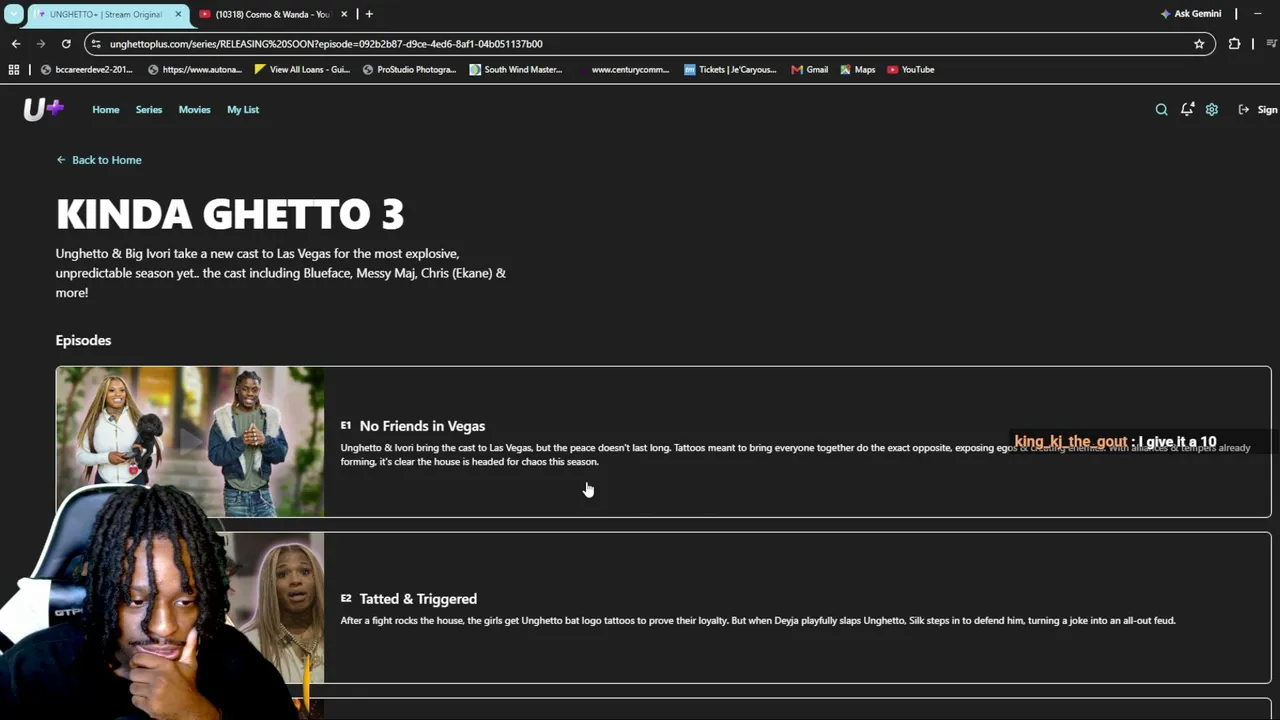
Task: Click the Episodes heading
Action: point(83,340)
